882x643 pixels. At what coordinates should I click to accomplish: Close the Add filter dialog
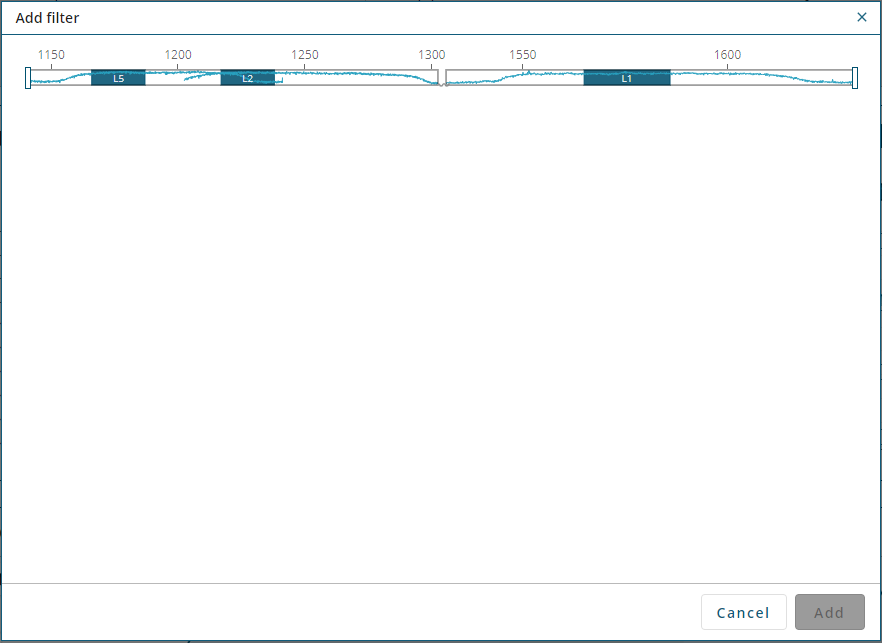862,17
